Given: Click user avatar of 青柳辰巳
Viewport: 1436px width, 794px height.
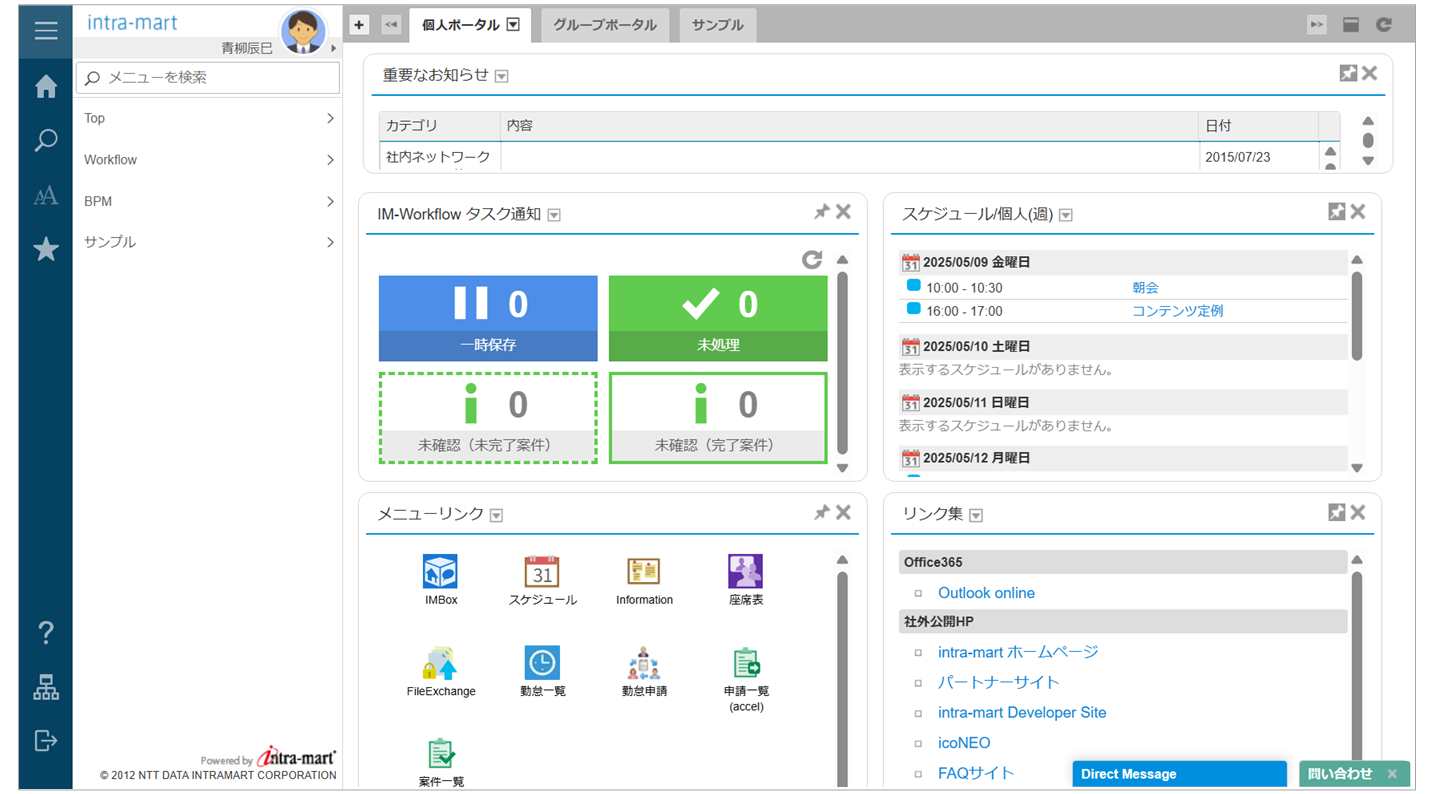Looking at the screenshot, I should 303,32.
